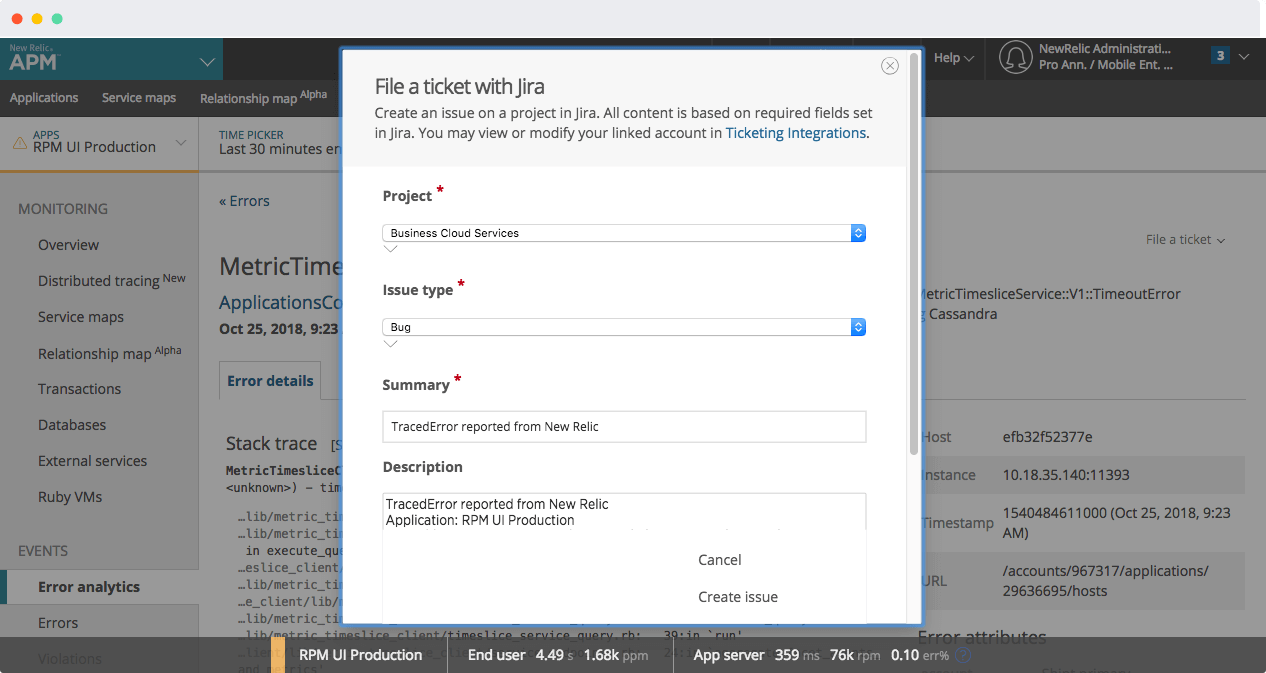Open the Time Picker showing Last 30 minutes
This screenshot has width=1266, height=673.
280,142
